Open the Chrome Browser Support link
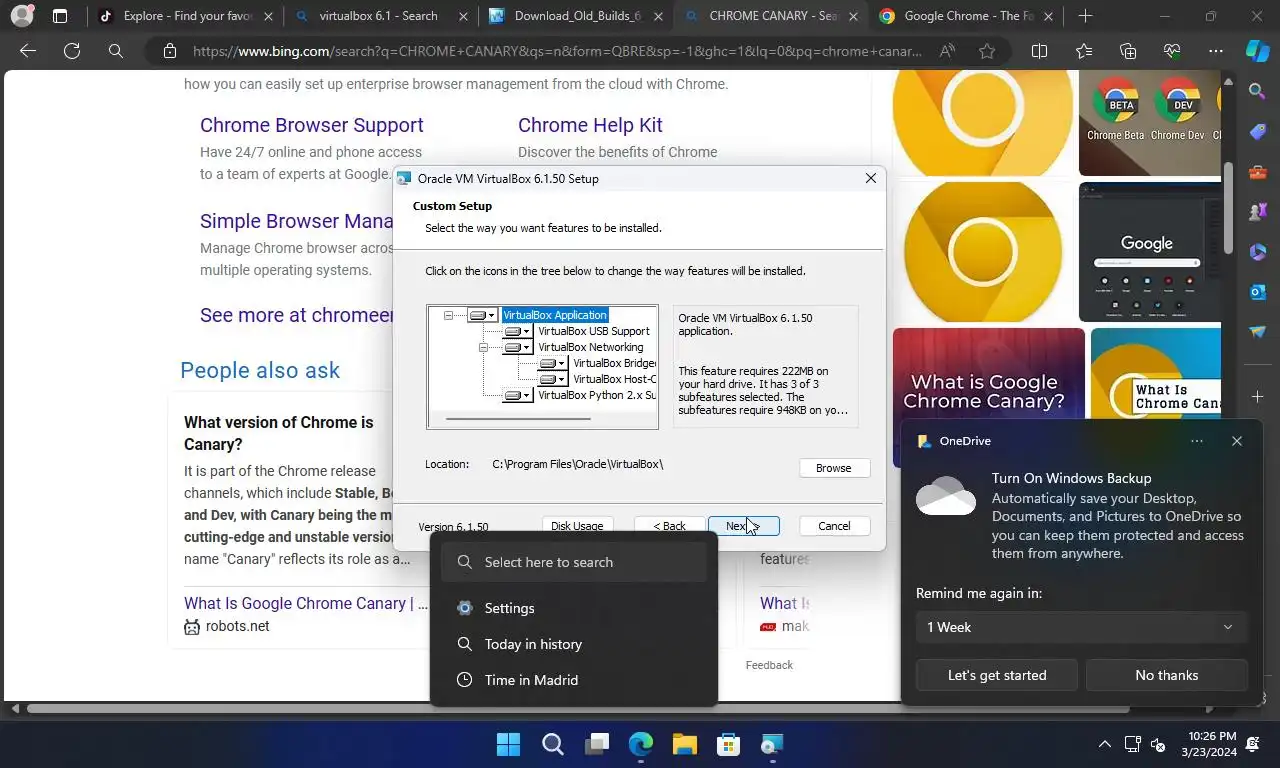 pyautogui.click(x=312, y=125)
